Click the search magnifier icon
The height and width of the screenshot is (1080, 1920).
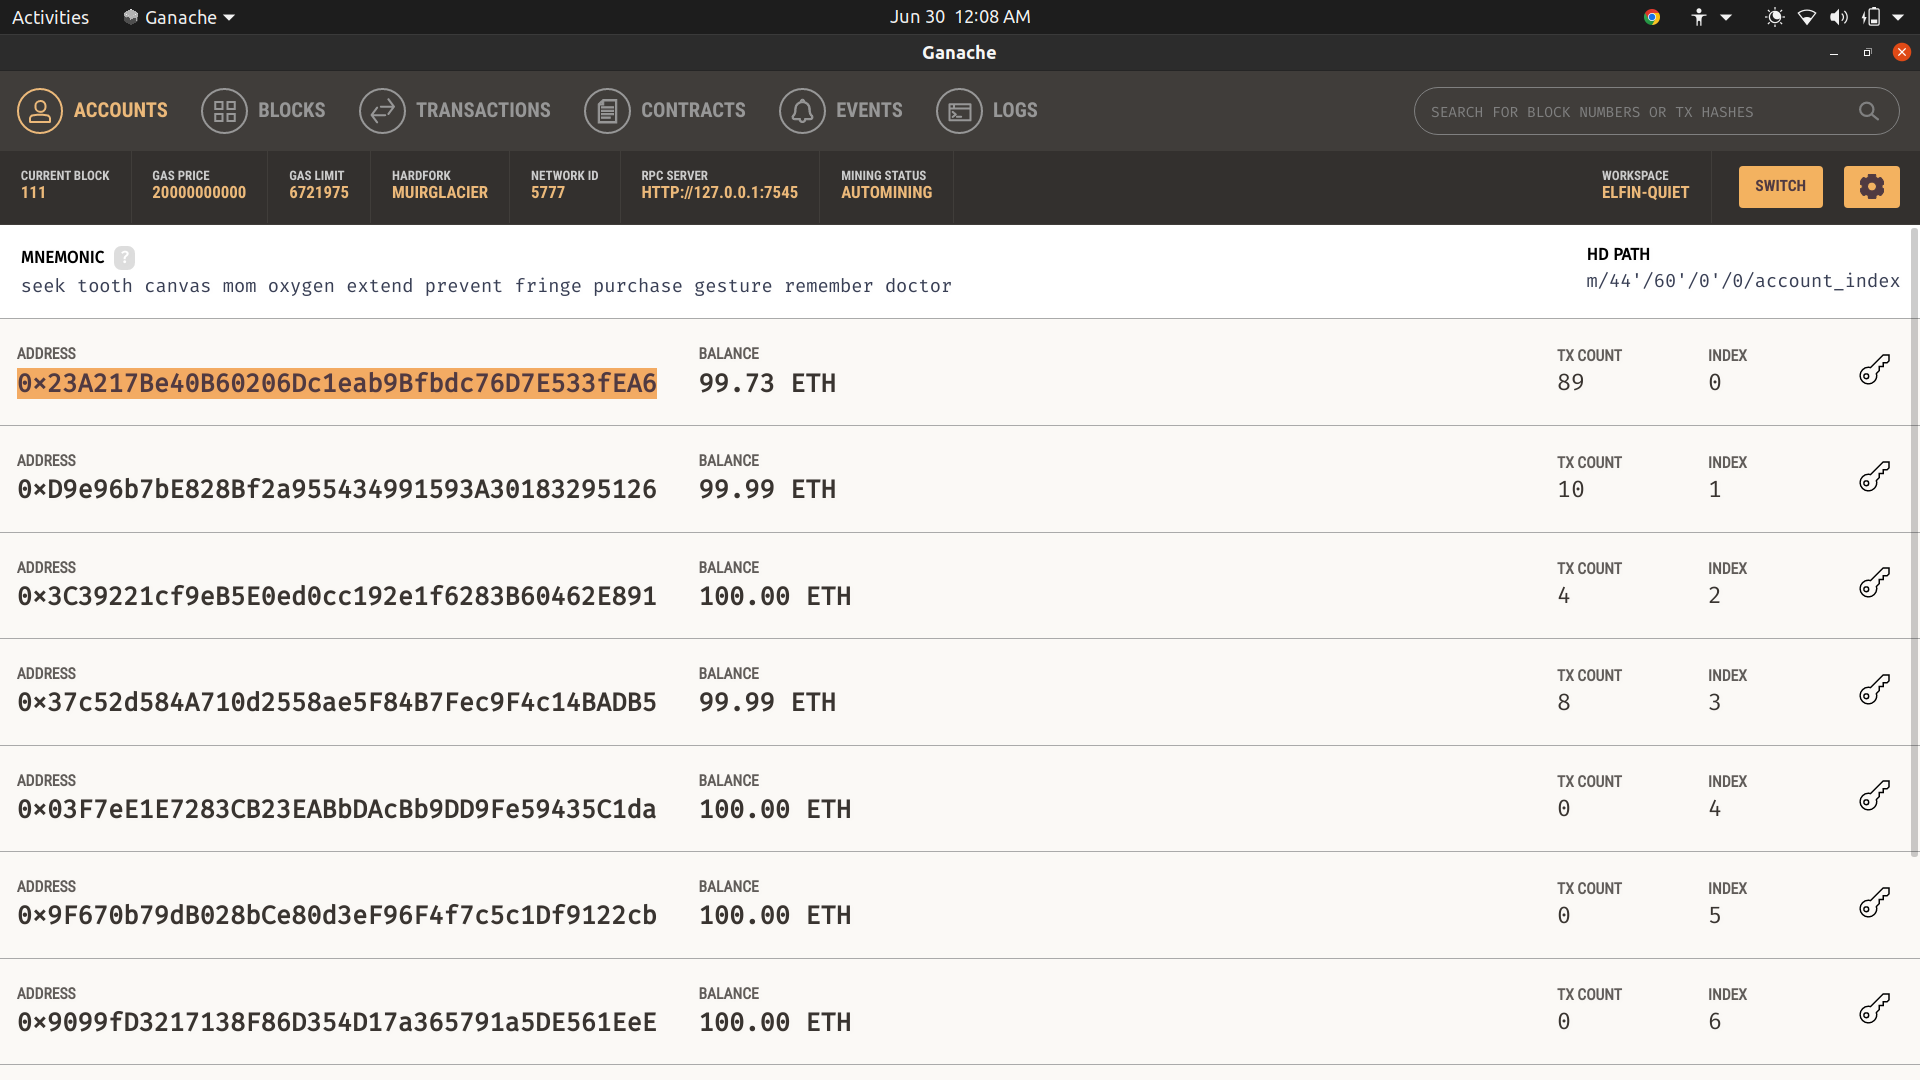[1868, 112]
